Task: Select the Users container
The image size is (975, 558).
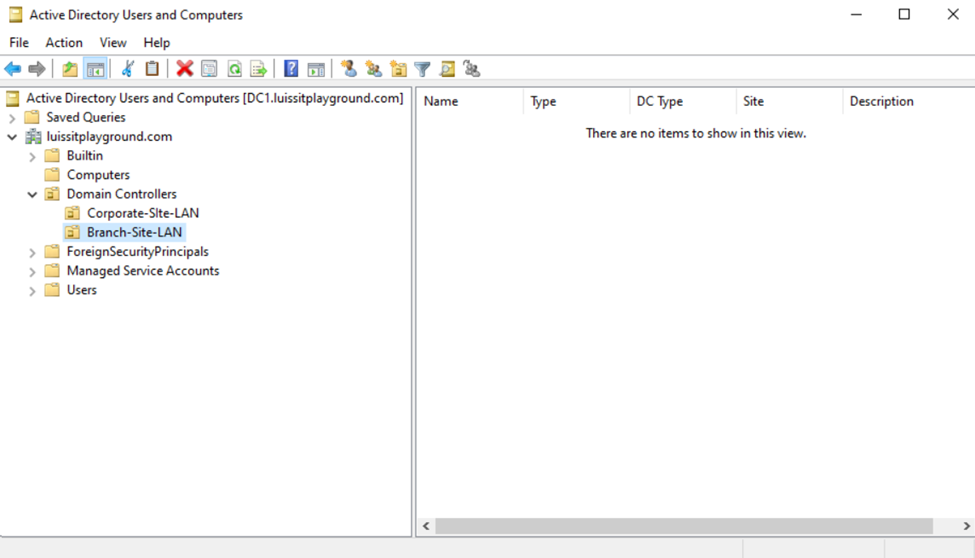Action: 82,290
